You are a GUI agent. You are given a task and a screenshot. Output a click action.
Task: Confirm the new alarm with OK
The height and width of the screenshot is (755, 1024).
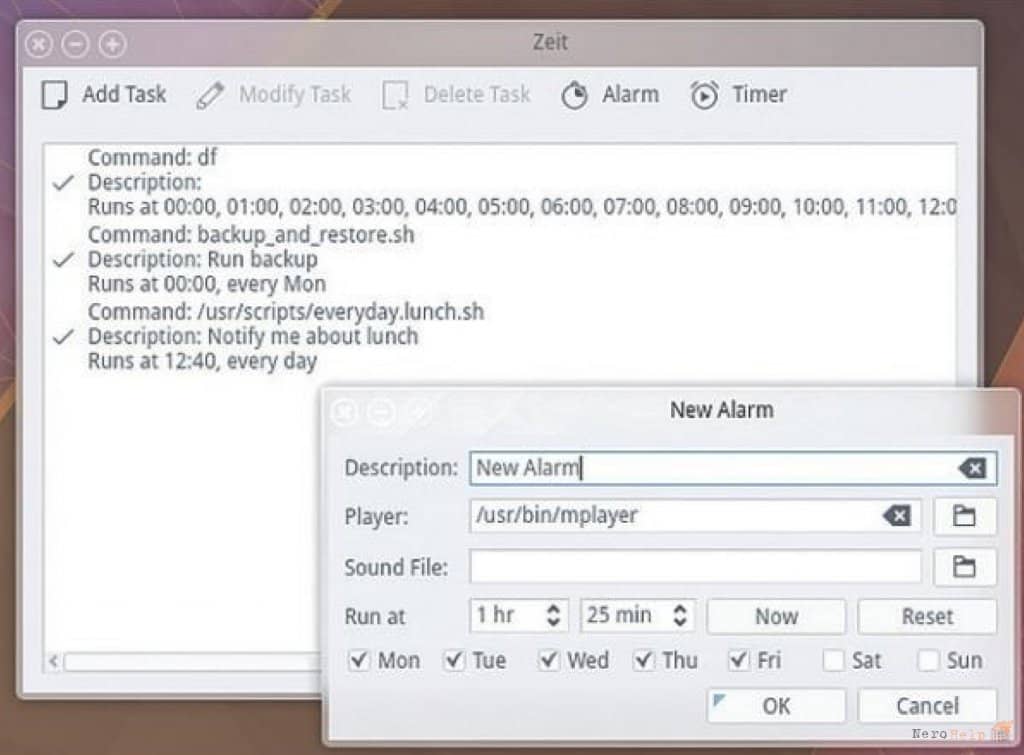(776, 706)
